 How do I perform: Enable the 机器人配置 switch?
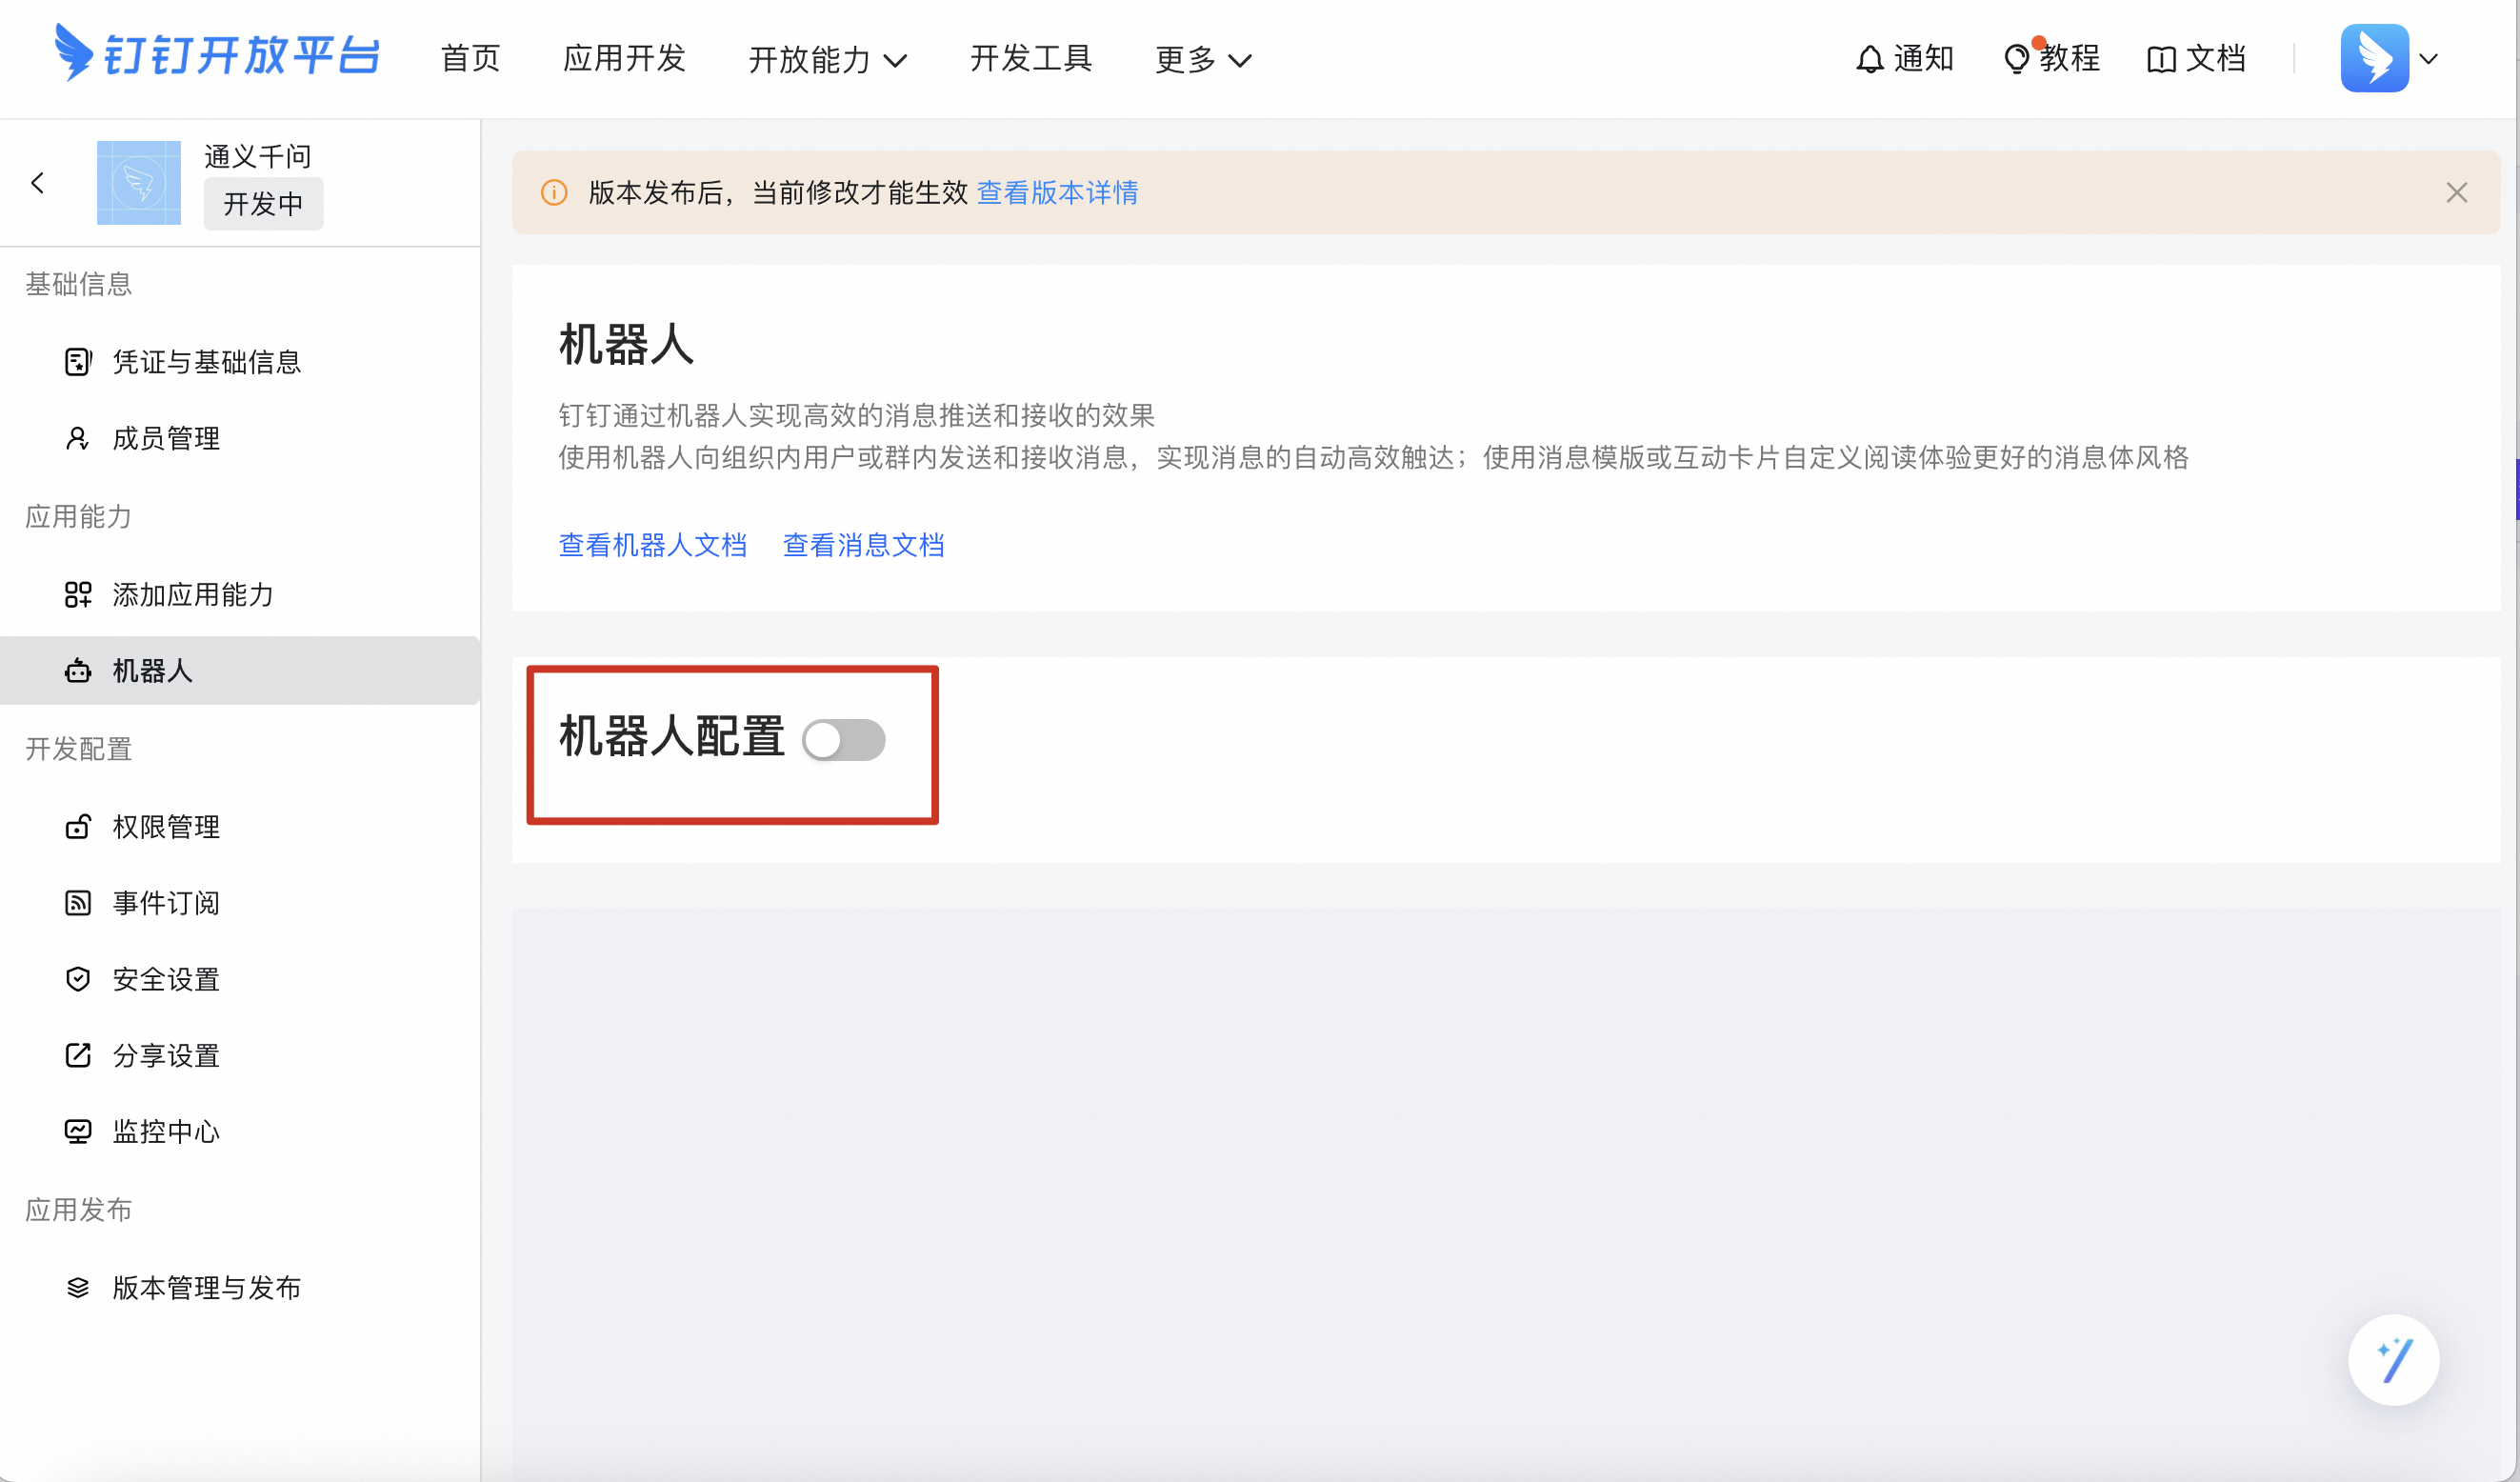pos(844,740)
